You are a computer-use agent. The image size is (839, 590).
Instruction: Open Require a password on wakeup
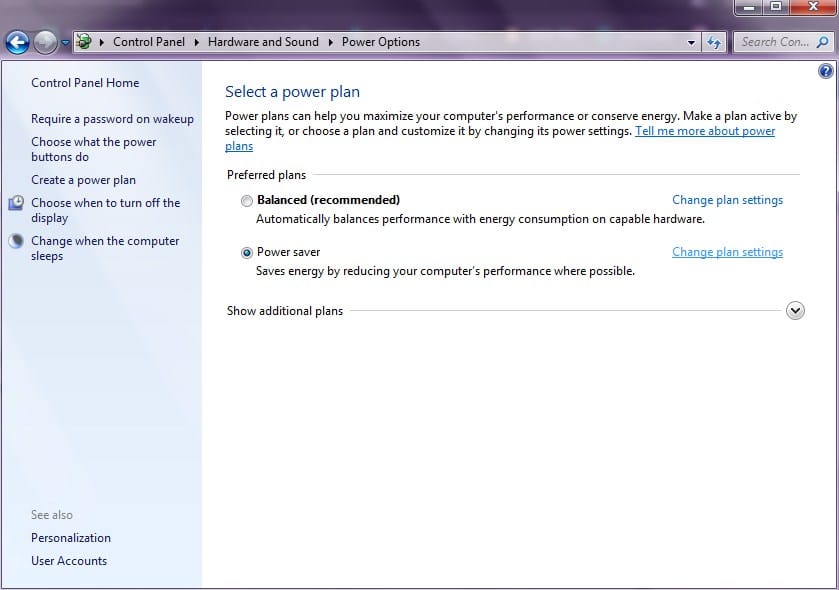point(112,119)
